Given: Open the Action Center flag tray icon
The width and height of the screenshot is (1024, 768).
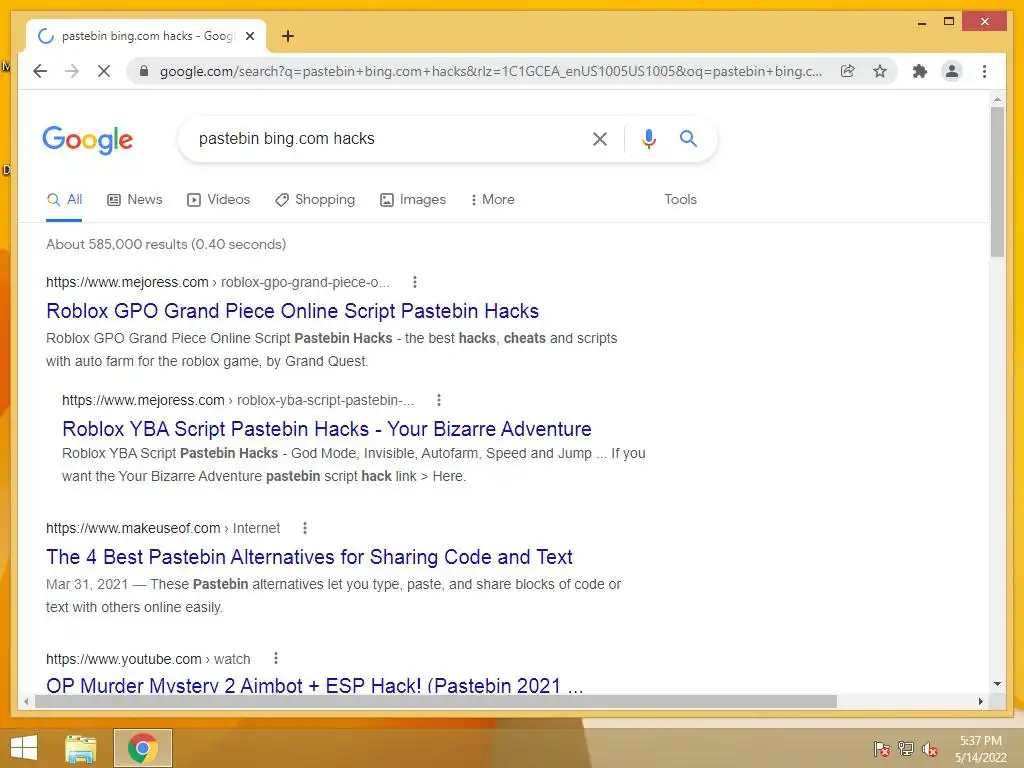Looking at the screenshot, I should [x=882, y=749].
